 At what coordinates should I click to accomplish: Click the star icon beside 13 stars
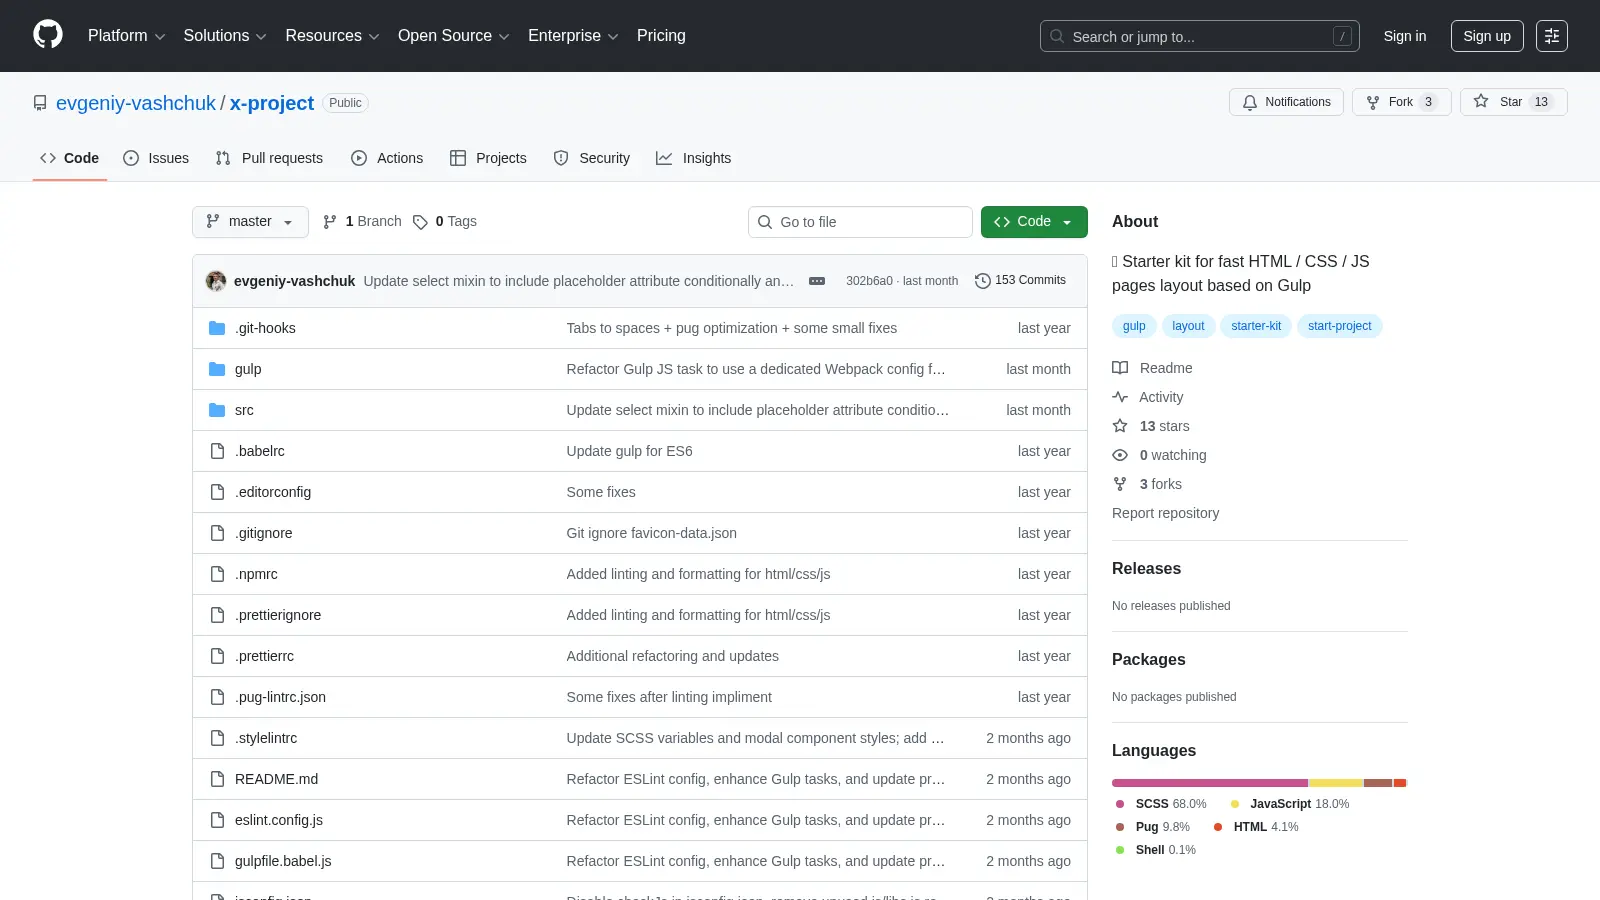(x=1120, y=426)
